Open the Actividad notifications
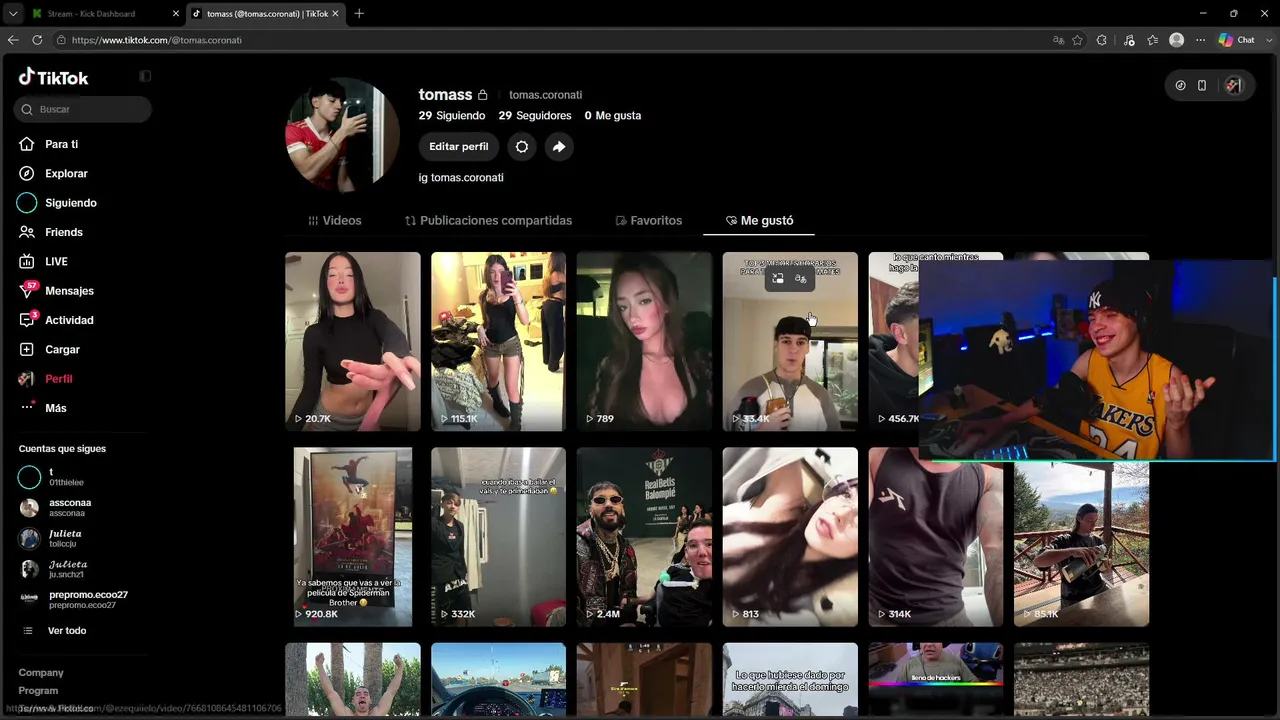 (69, 320)
